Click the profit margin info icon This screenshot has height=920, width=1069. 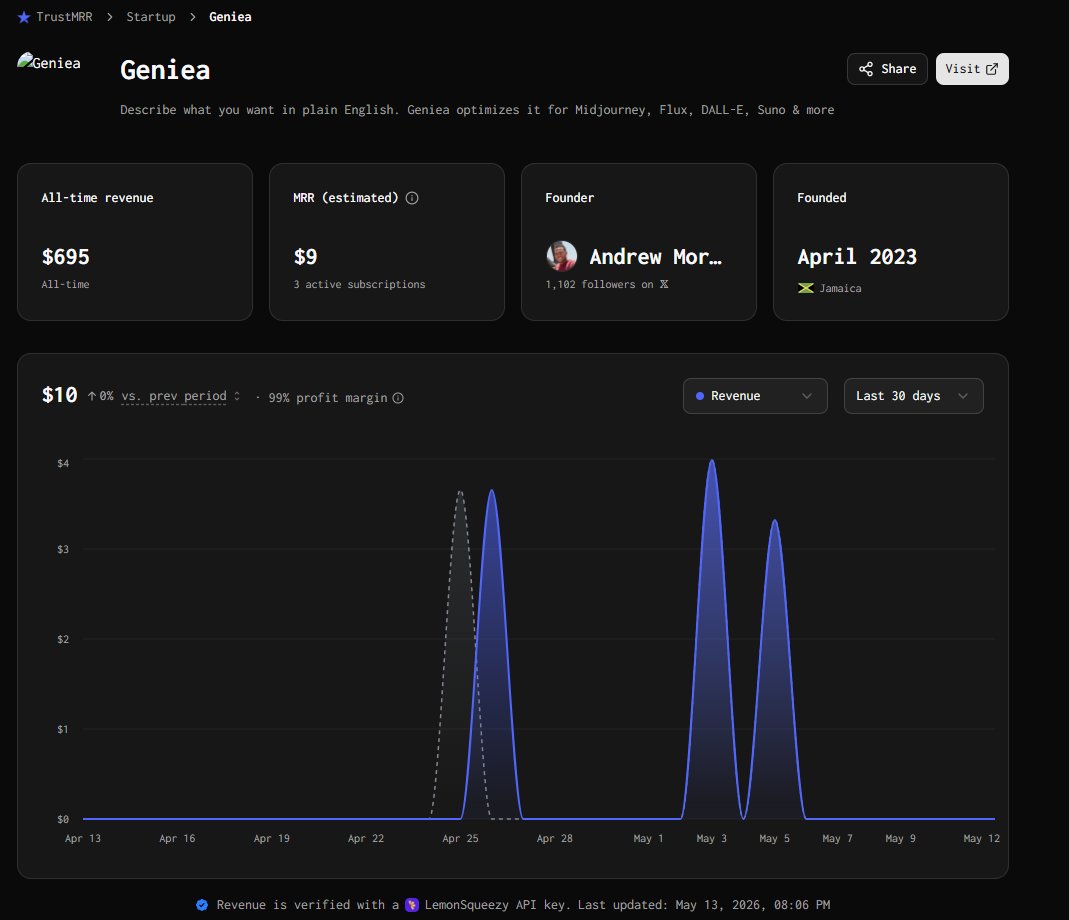coord(398,398)
